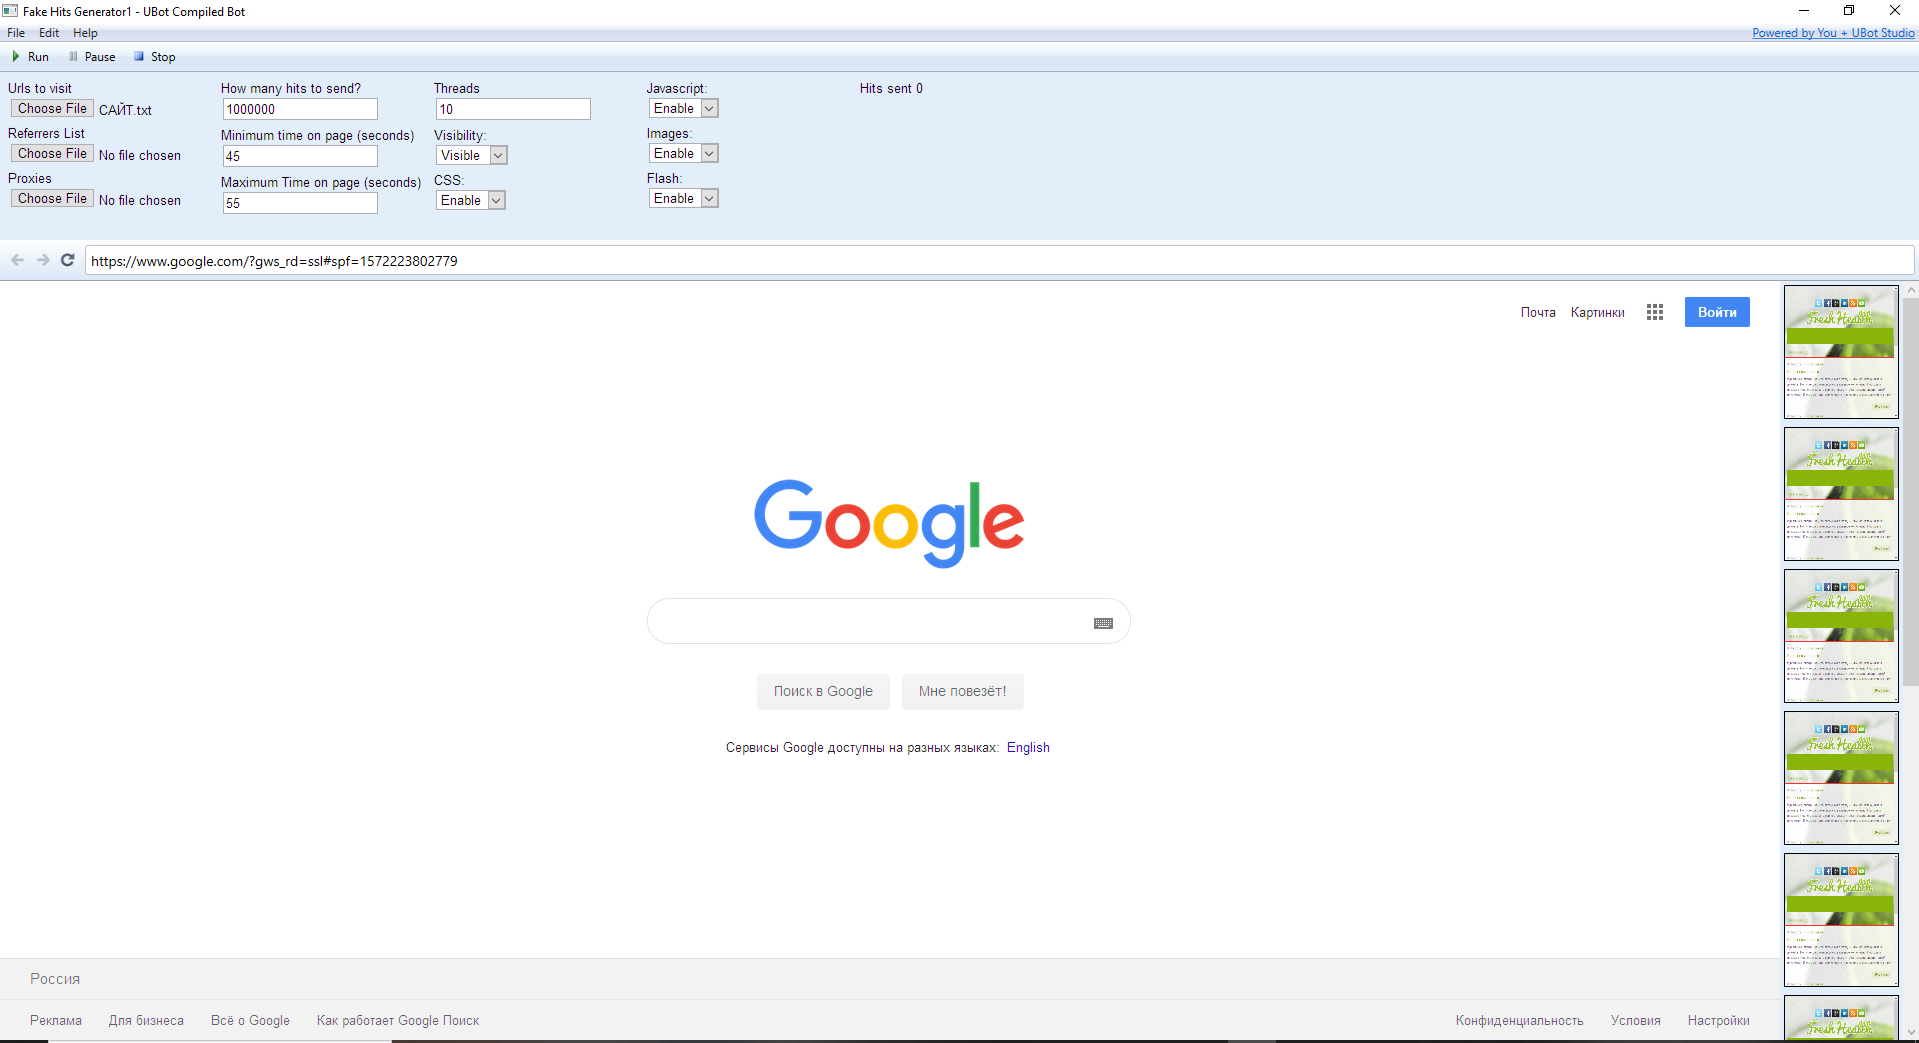Screen dimensions: 1919x1043
Task: Go back in the embedded browser
Action: pyautogui.click(x=17, y=260)
